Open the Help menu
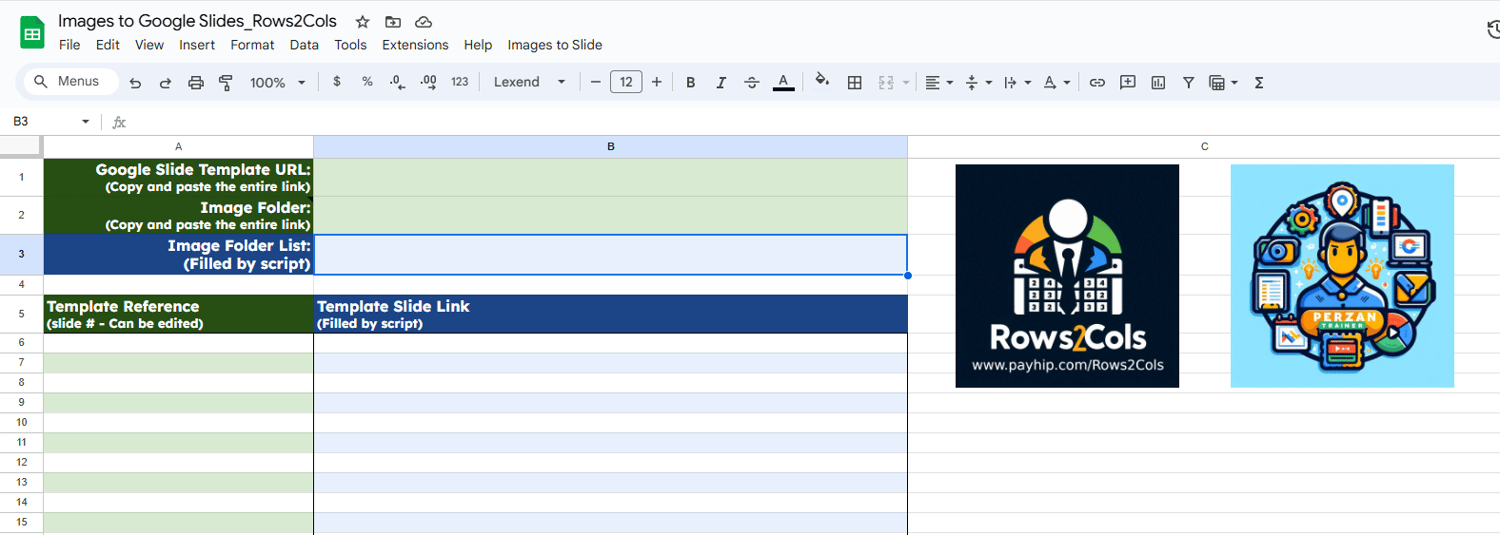Viewport: 1500px width, 535px height. coord(478,45)
